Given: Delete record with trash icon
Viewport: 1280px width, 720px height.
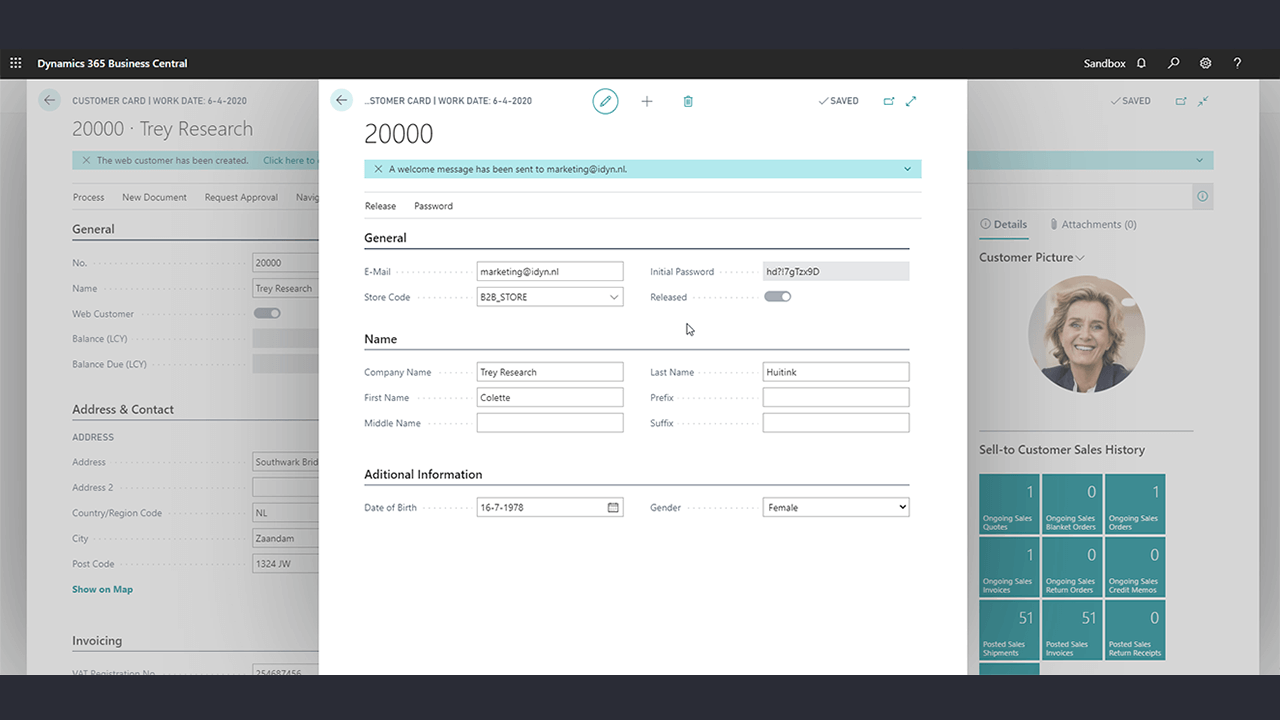Looking at the screenshot, I should click(x=688, y=101).
